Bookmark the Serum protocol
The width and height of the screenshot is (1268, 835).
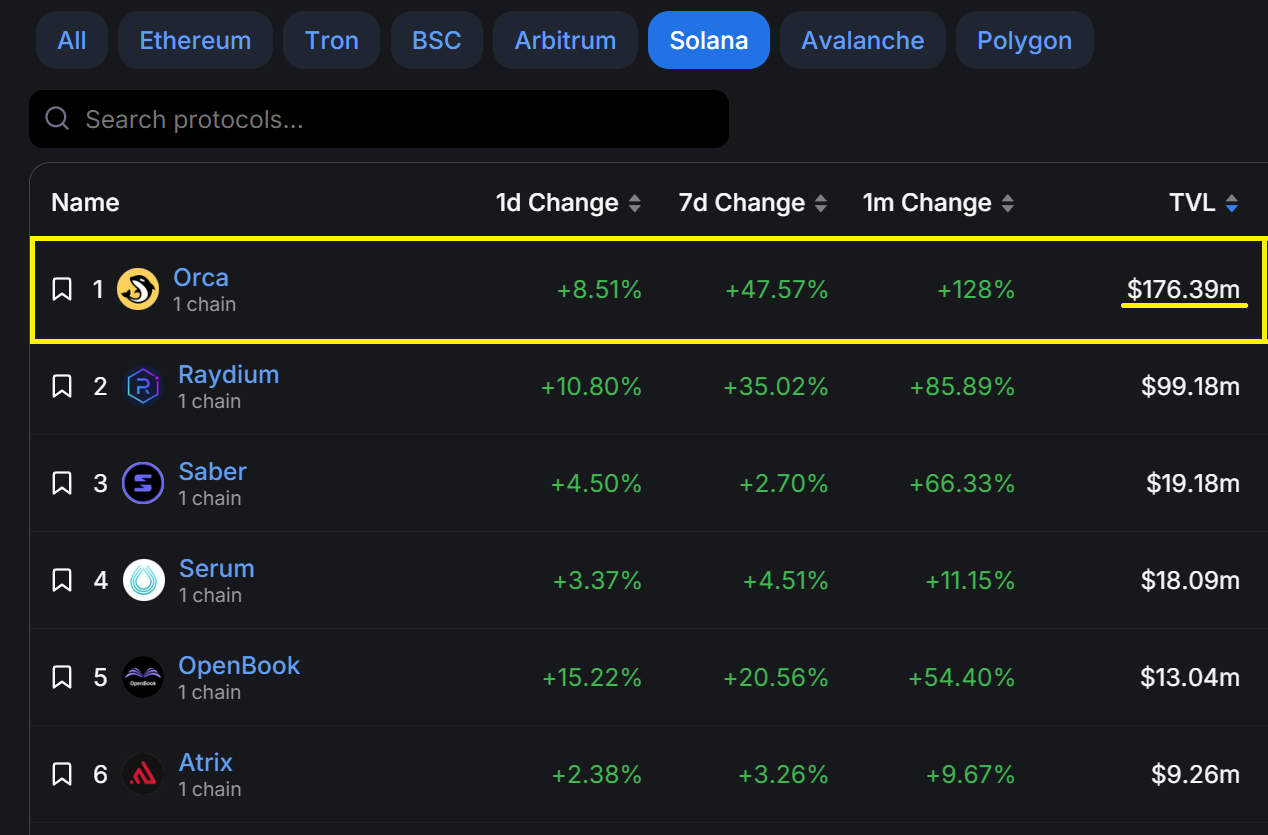click(62, 581)
